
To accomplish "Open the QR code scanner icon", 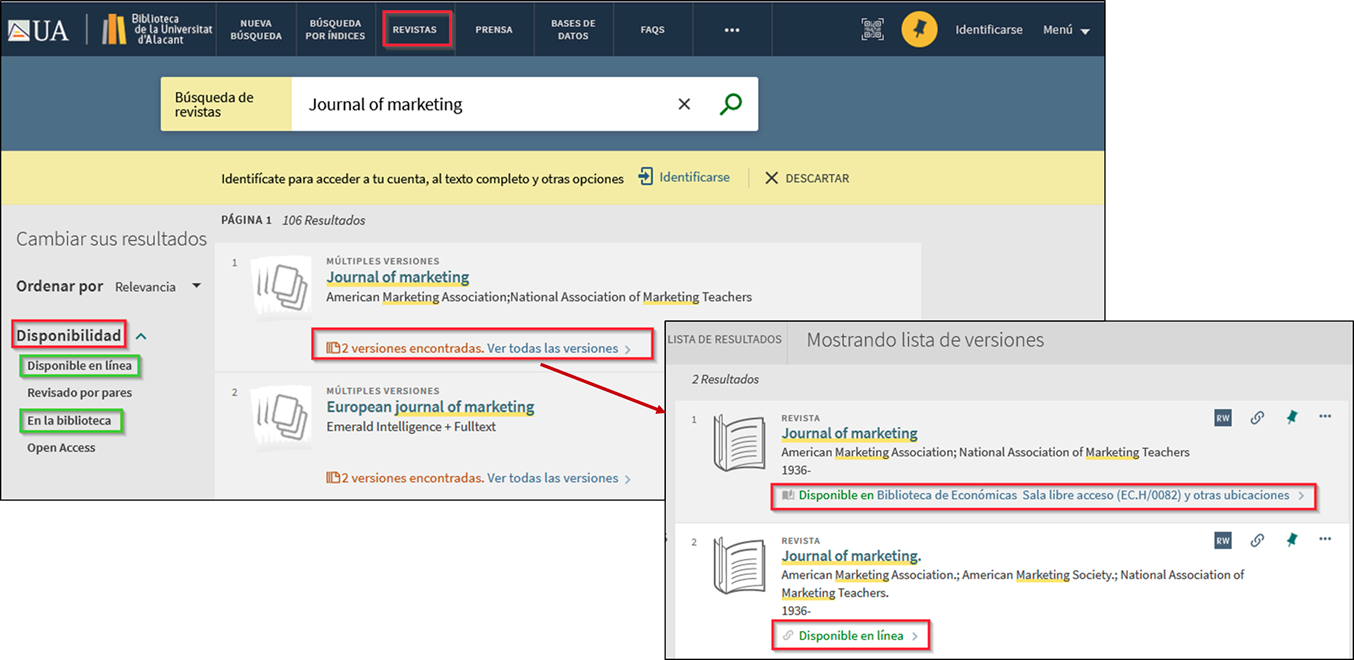I will coord(872,29).
